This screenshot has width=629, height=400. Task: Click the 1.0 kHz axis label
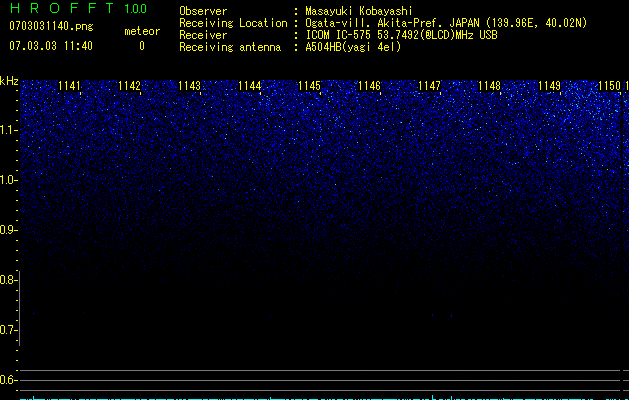click(x=8, y=180)
